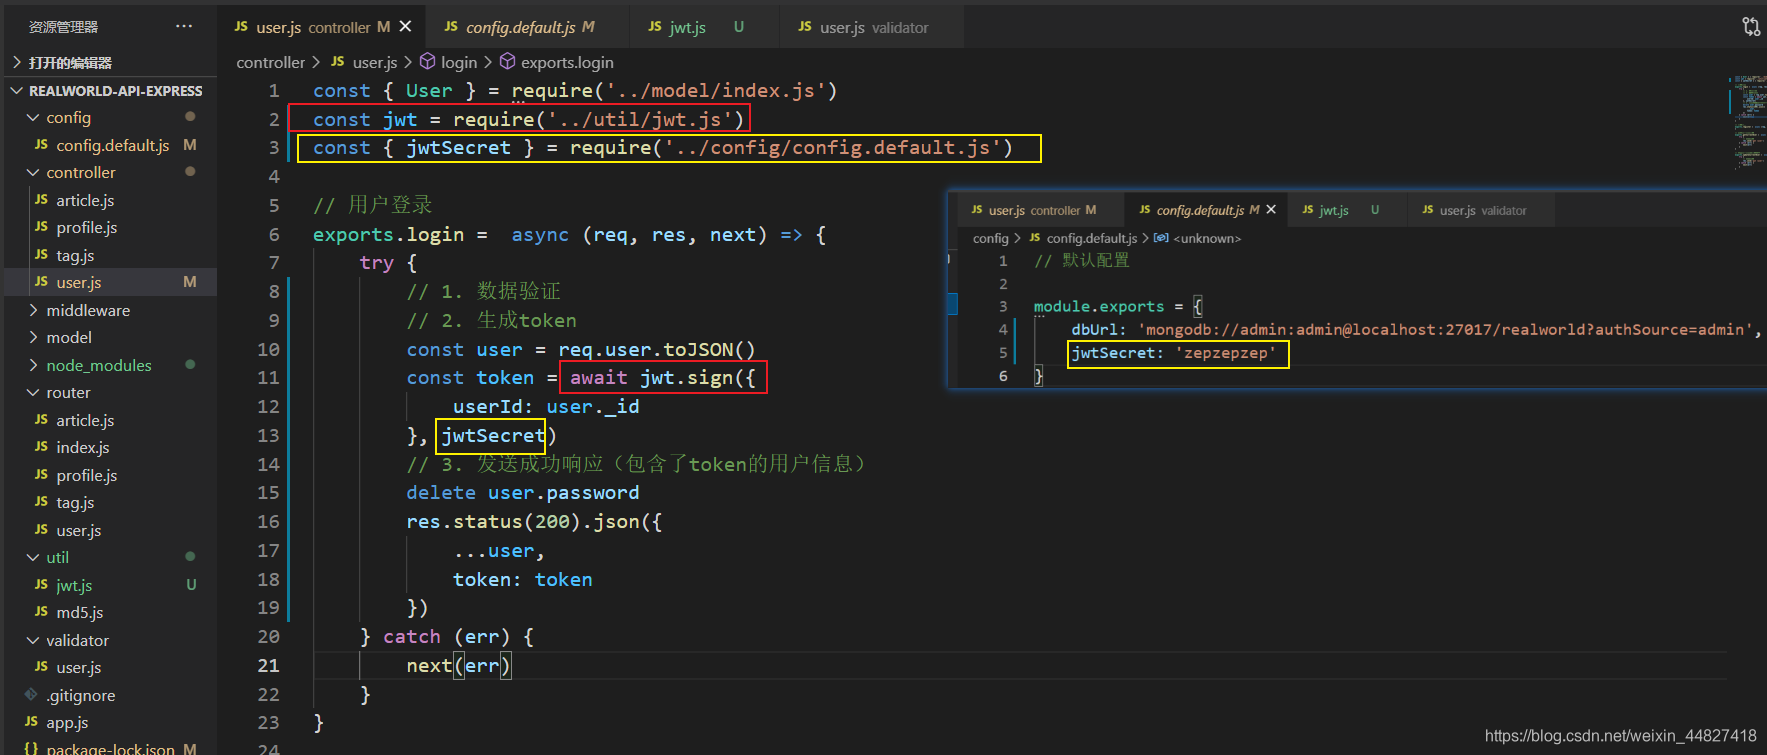1767x755 pixels.
Task: Click dbUrl mongodb string in inset editor
Action: 1445,329
